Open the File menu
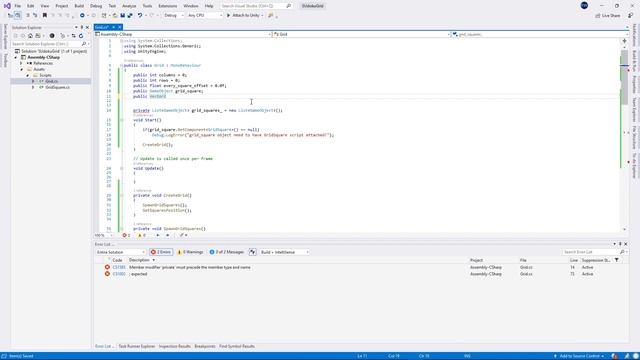This screenshot has height=360, width=640. tap(18, 6)
